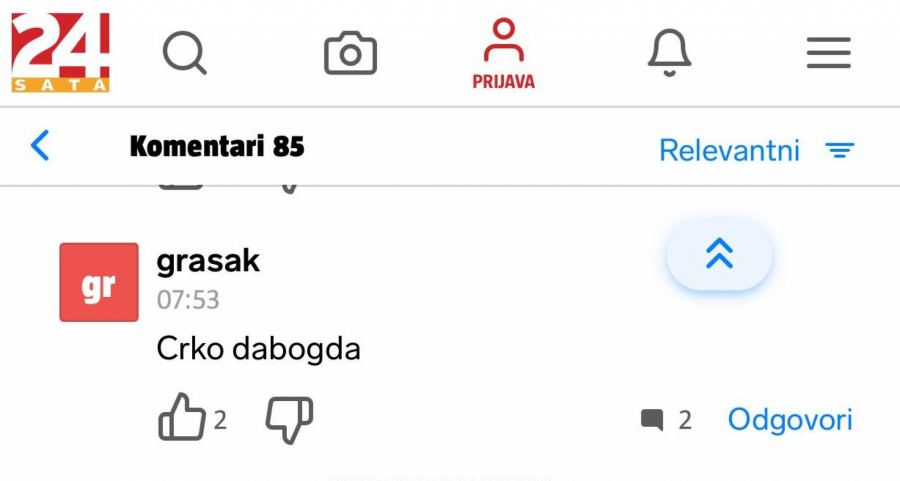Open the grasak user profile name

(208, 261)
